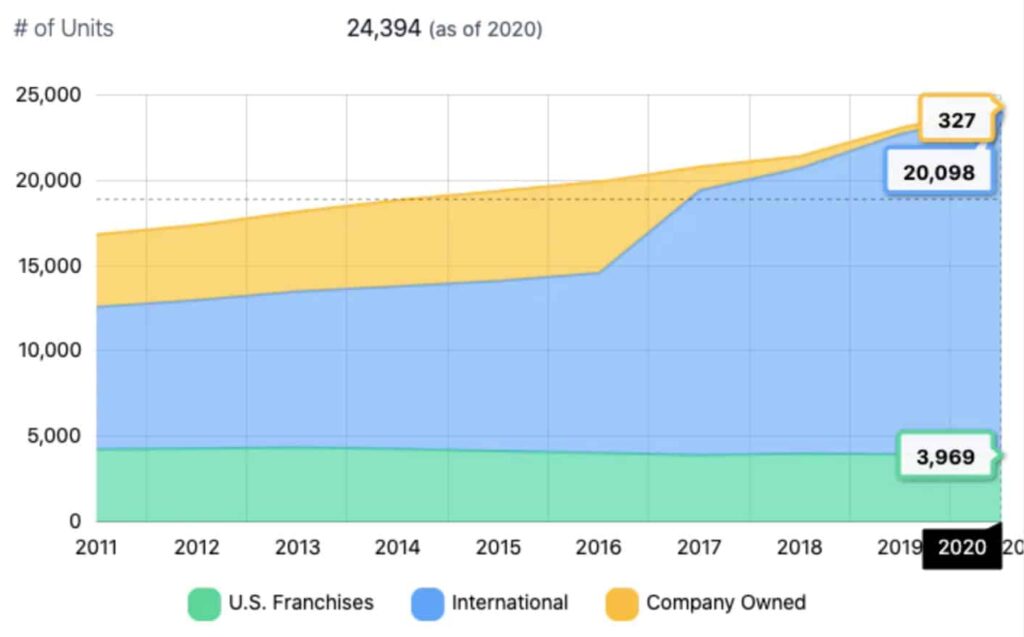Click the 24,394 total units figure

[x=384, y=28]
